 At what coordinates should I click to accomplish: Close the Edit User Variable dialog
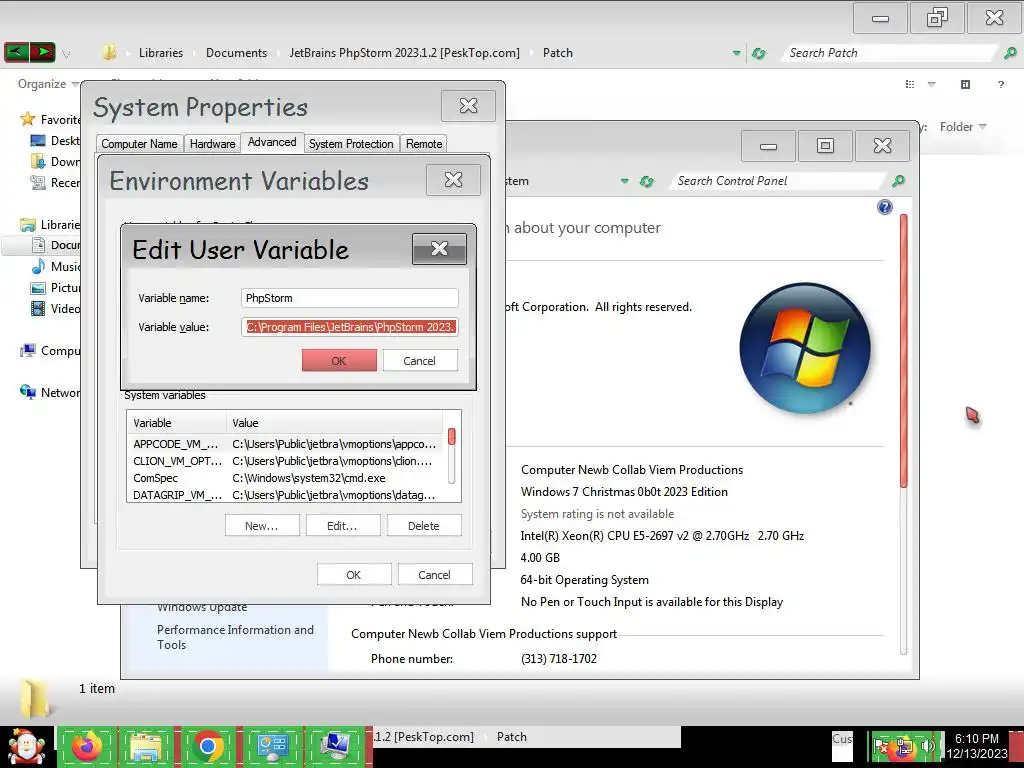point(440,249)
